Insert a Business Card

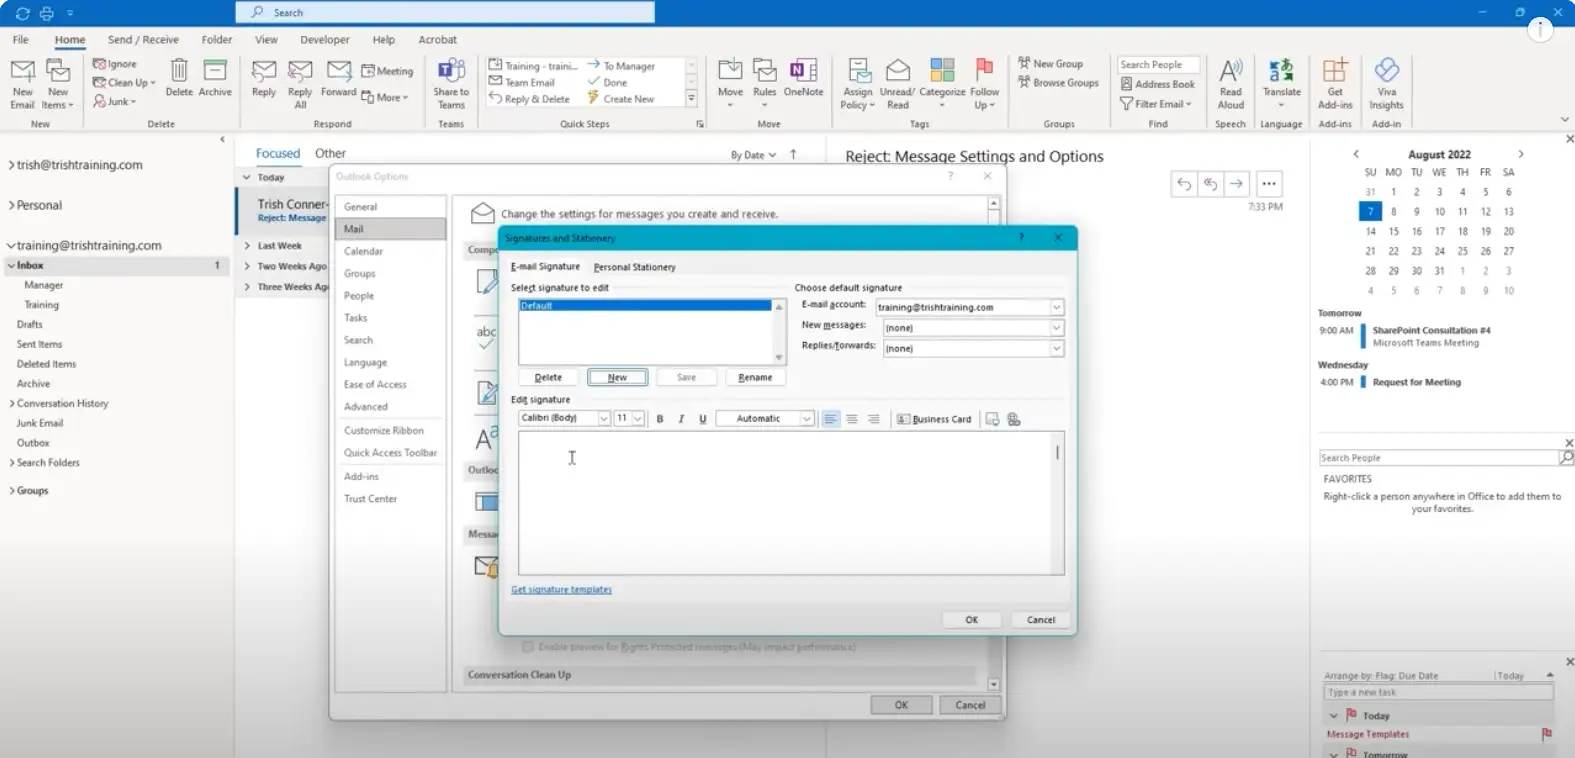(934, 419)
